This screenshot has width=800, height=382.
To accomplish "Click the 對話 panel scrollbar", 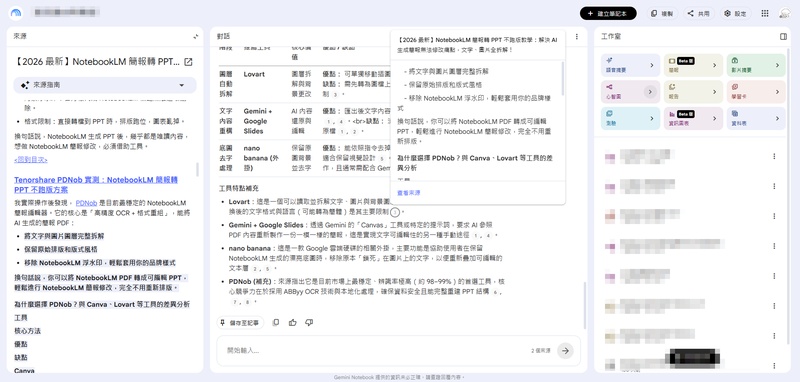I will (585, 304).
